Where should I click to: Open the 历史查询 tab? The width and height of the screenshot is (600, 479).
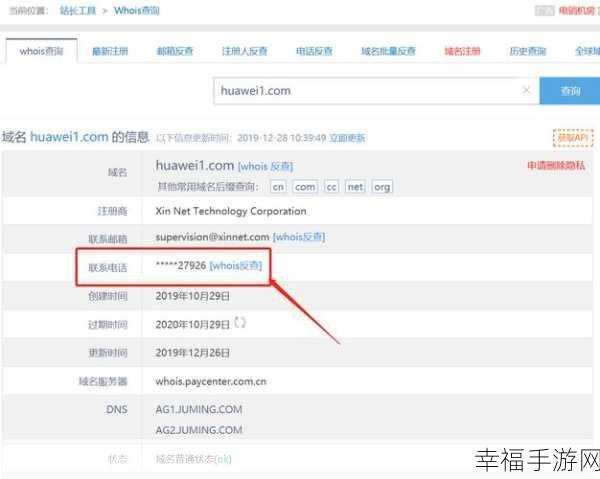(x=528, y=51)
